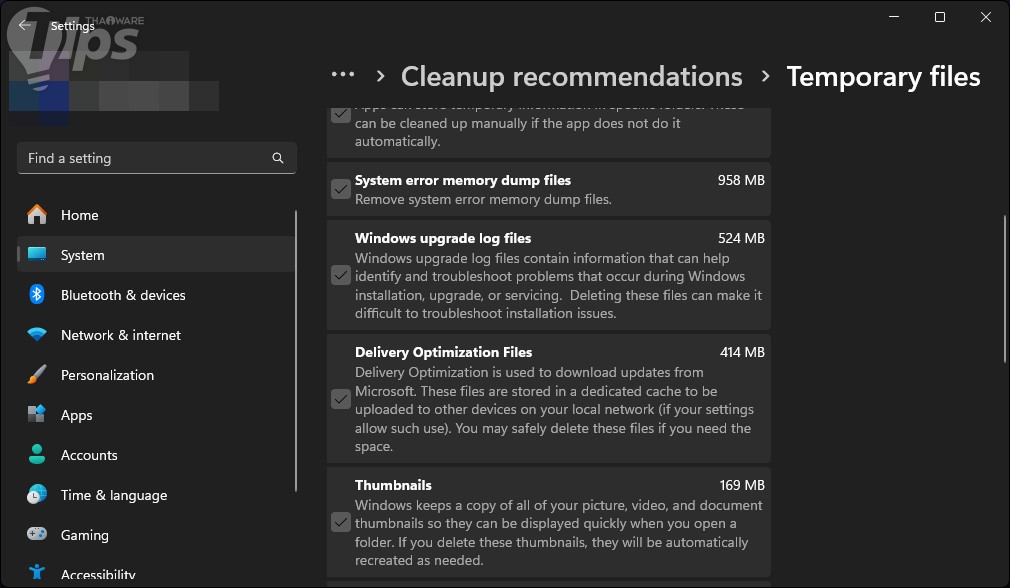
Task: Click the Personalization paintbrush icon
Action: click(x=37, y=375)
